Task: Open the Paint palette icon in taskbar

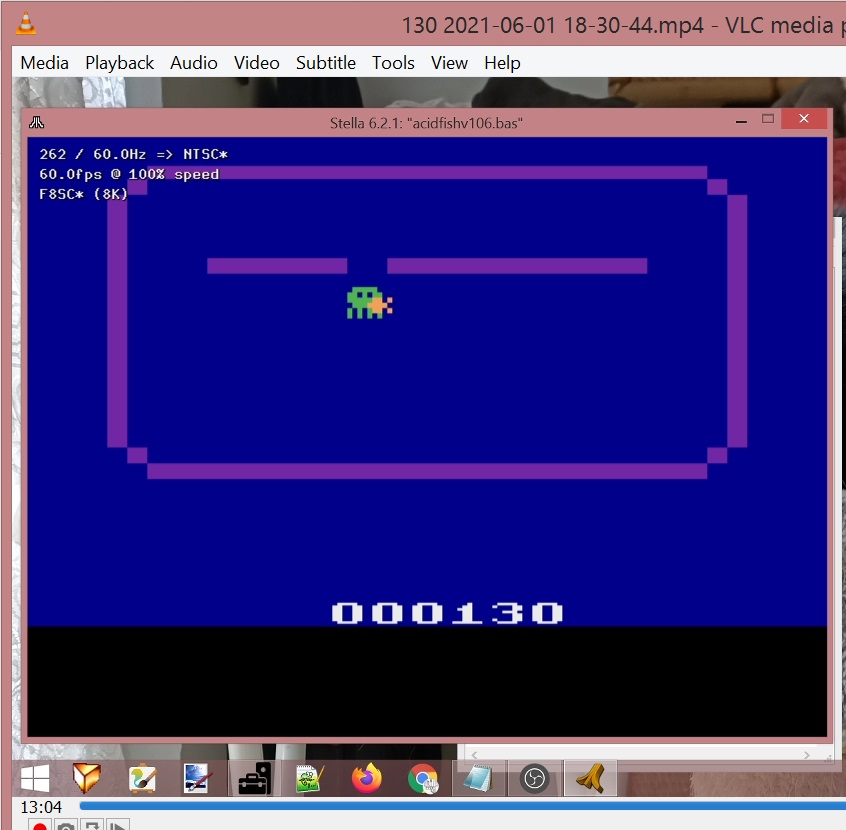Action: pos(142,778)
